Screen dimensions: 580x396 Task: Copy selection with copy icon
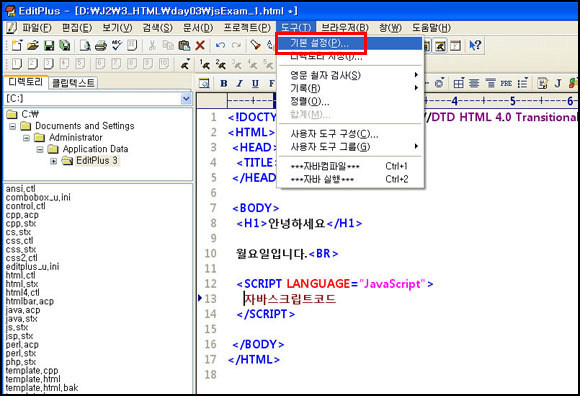tap(168, 45)
